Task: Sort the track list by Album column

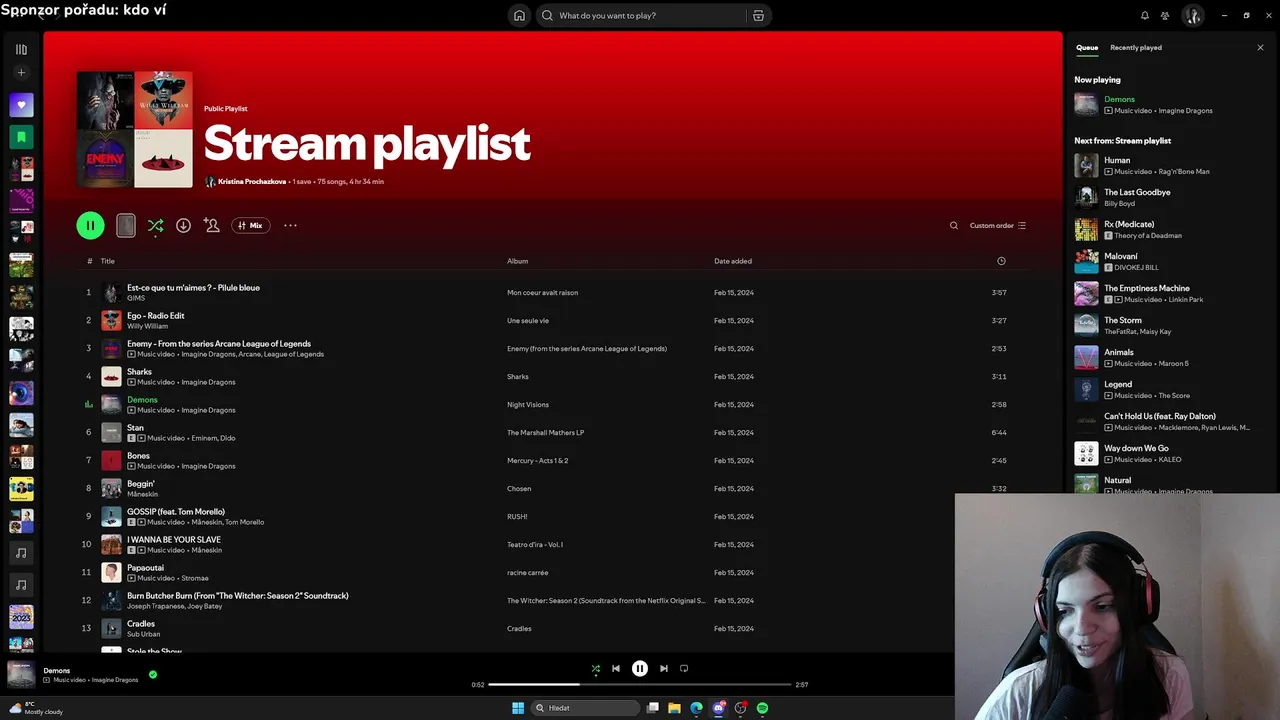Action: point(517,261)
